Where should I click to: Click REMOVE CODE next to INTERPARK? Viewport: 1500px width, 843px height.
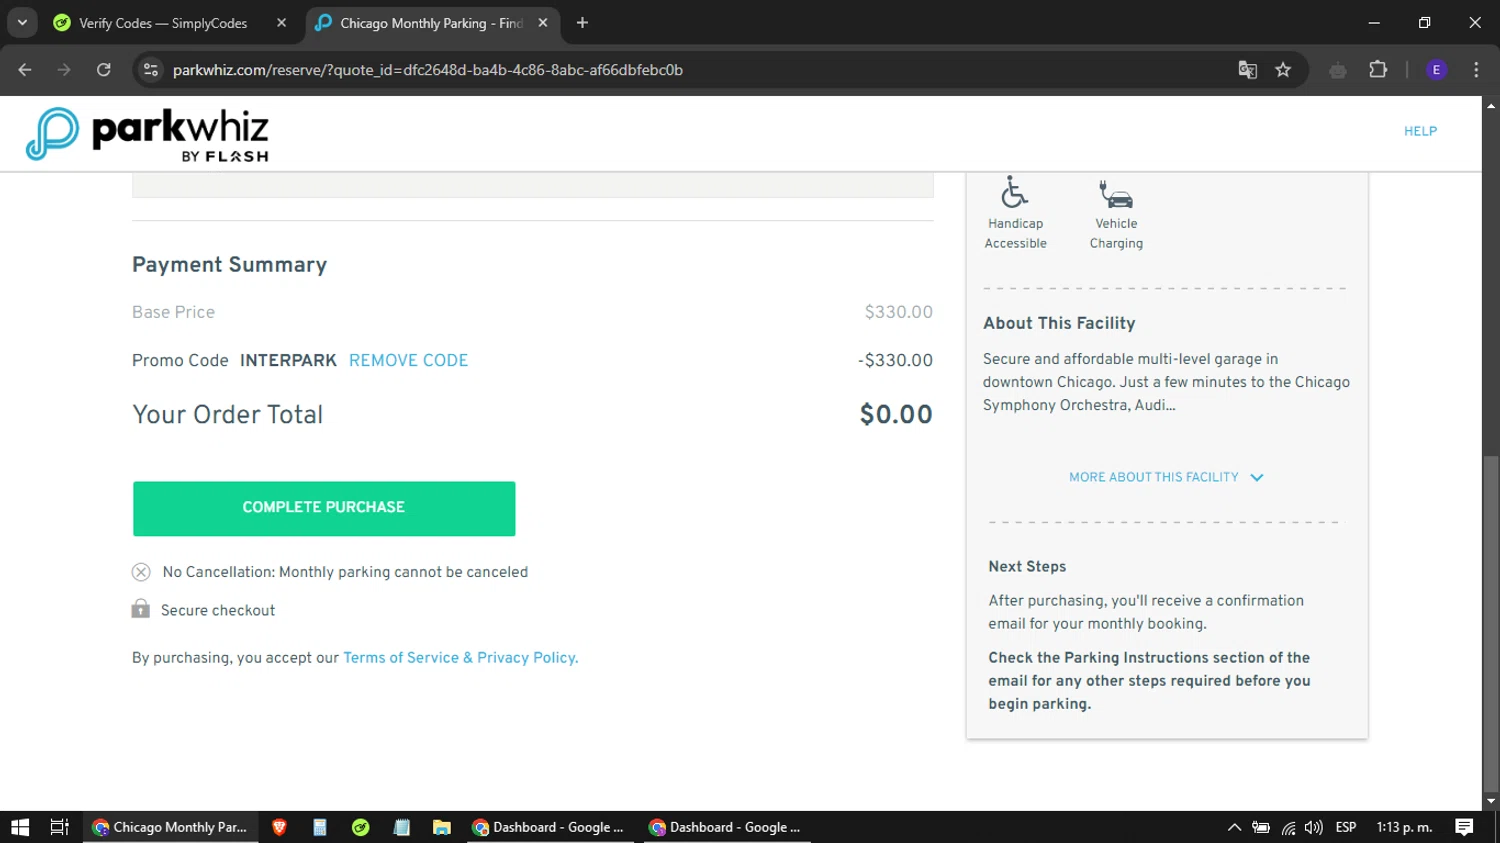pyautogui.click(x=408, y=360)
